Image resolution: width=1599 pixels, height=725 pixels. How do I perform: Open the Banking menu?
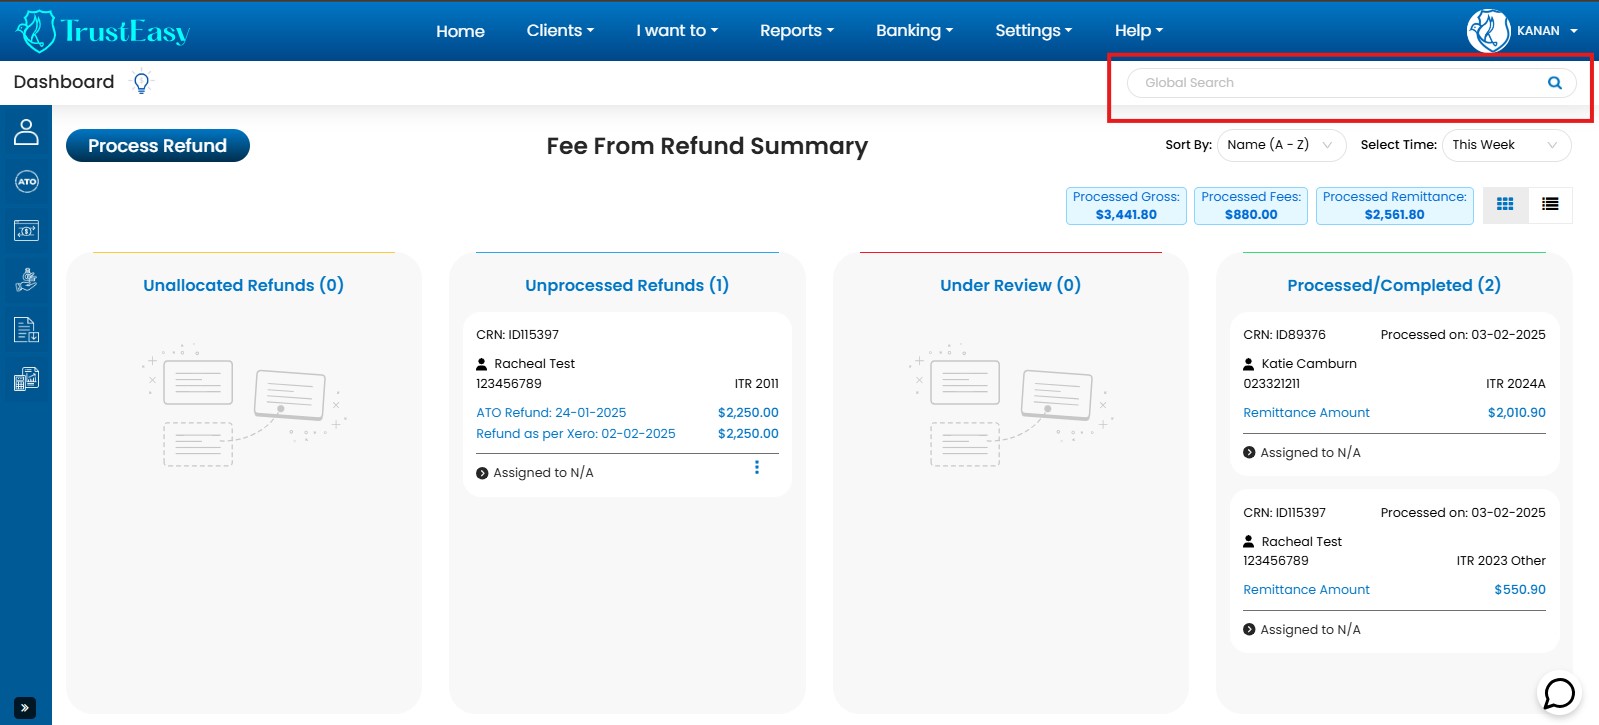tap(914, 31)
